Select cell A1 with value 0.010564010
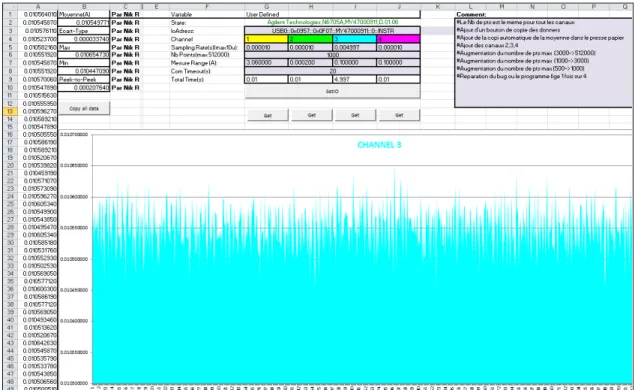 click(38, 14)
